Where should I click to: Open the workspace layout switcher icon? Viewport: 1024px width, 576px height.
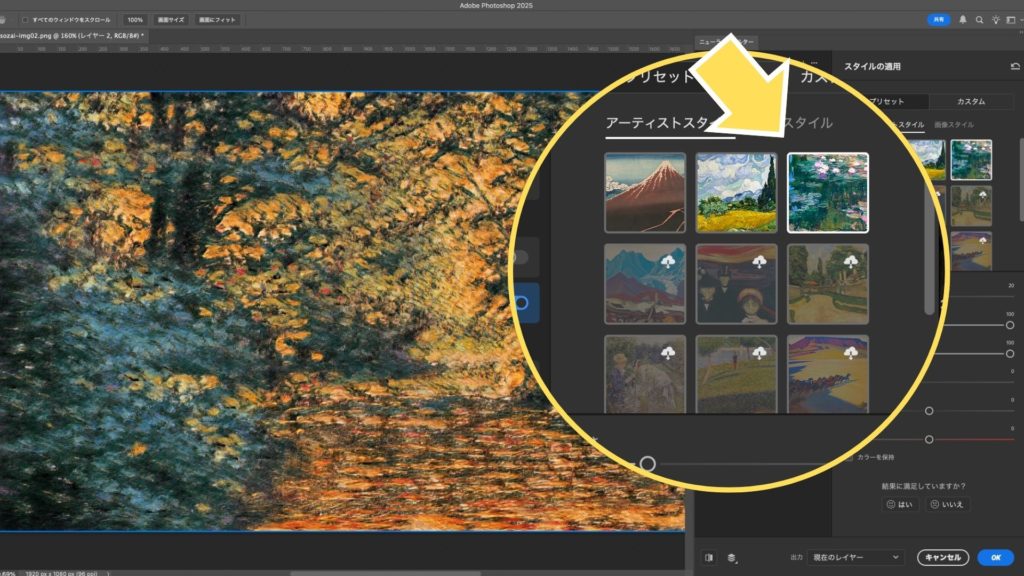[1010, 20]
